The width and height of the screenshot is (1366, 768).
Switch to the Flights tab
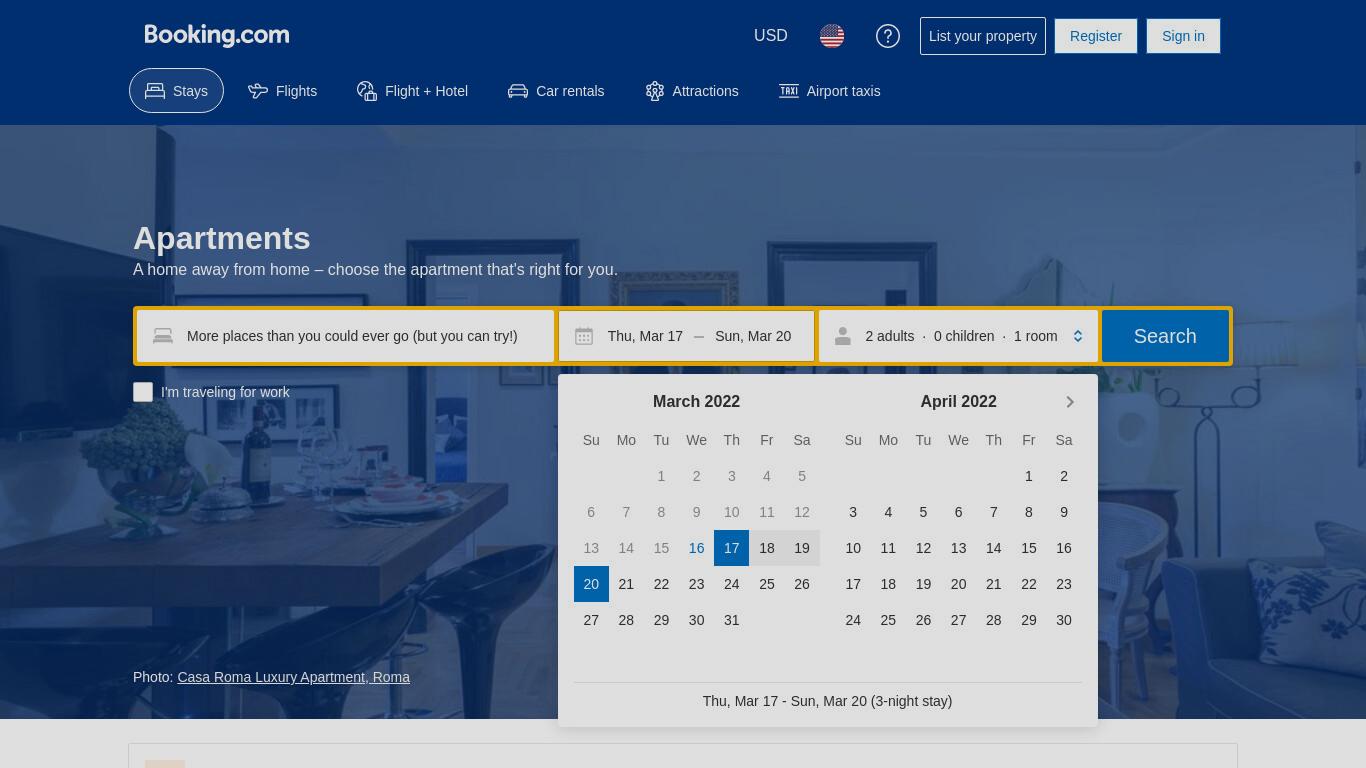(282, 91)
